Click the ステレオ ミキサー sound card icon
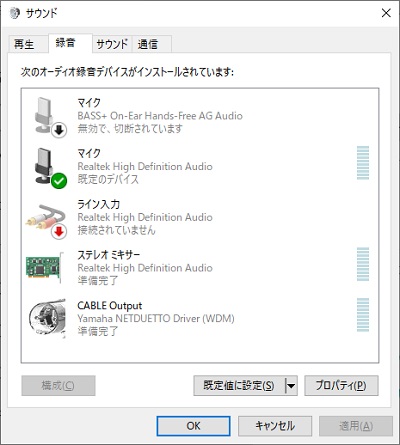Screen dimensions: 400x445 (x=45, y=268)
